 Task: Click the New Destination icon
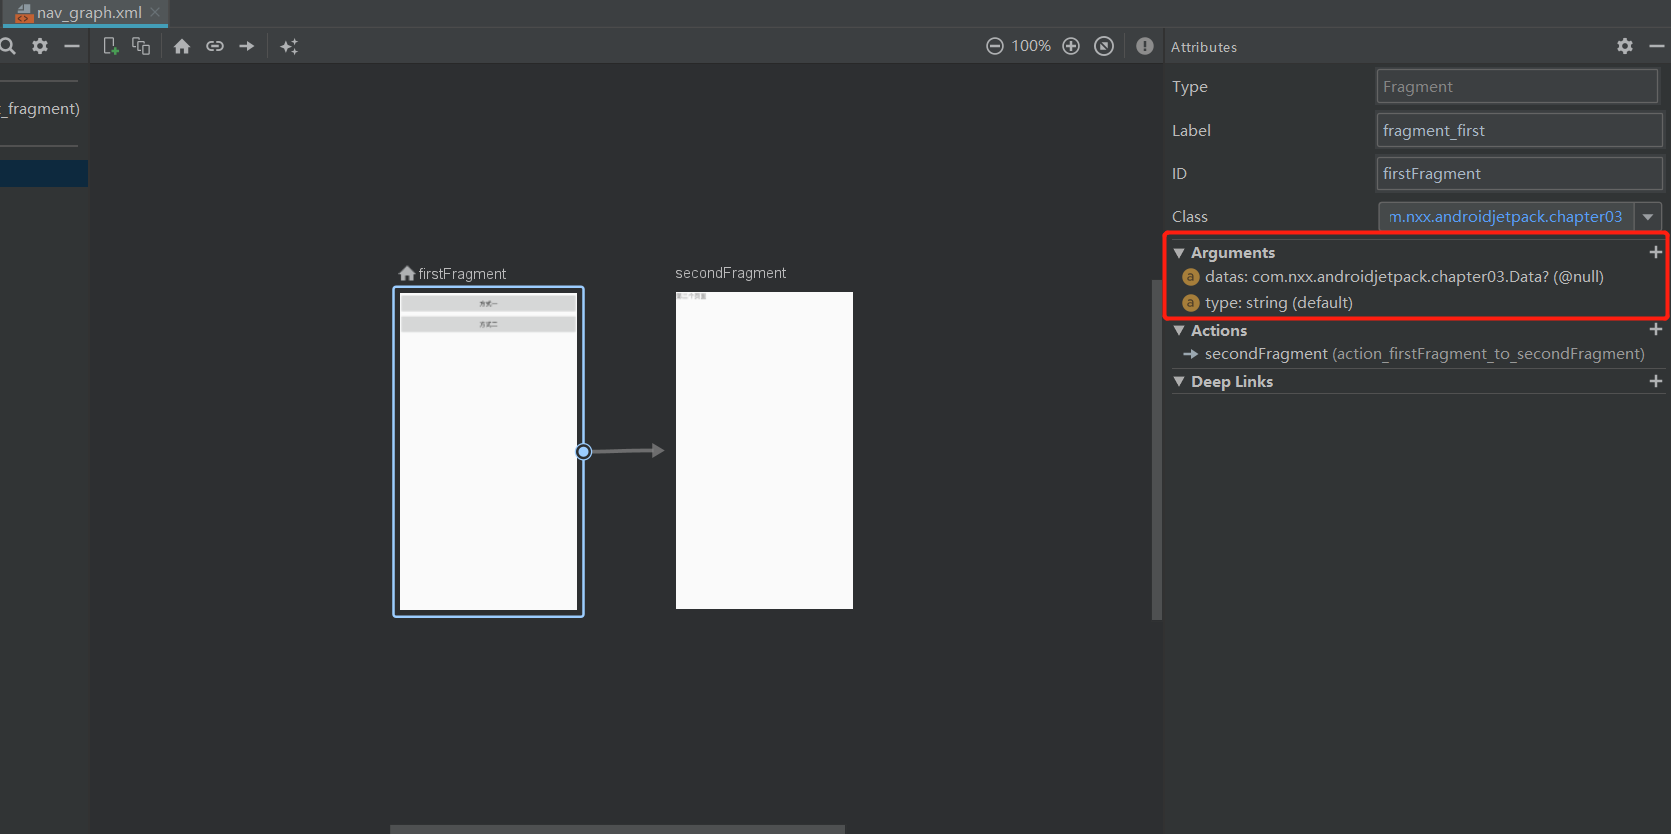coord(111,46)
